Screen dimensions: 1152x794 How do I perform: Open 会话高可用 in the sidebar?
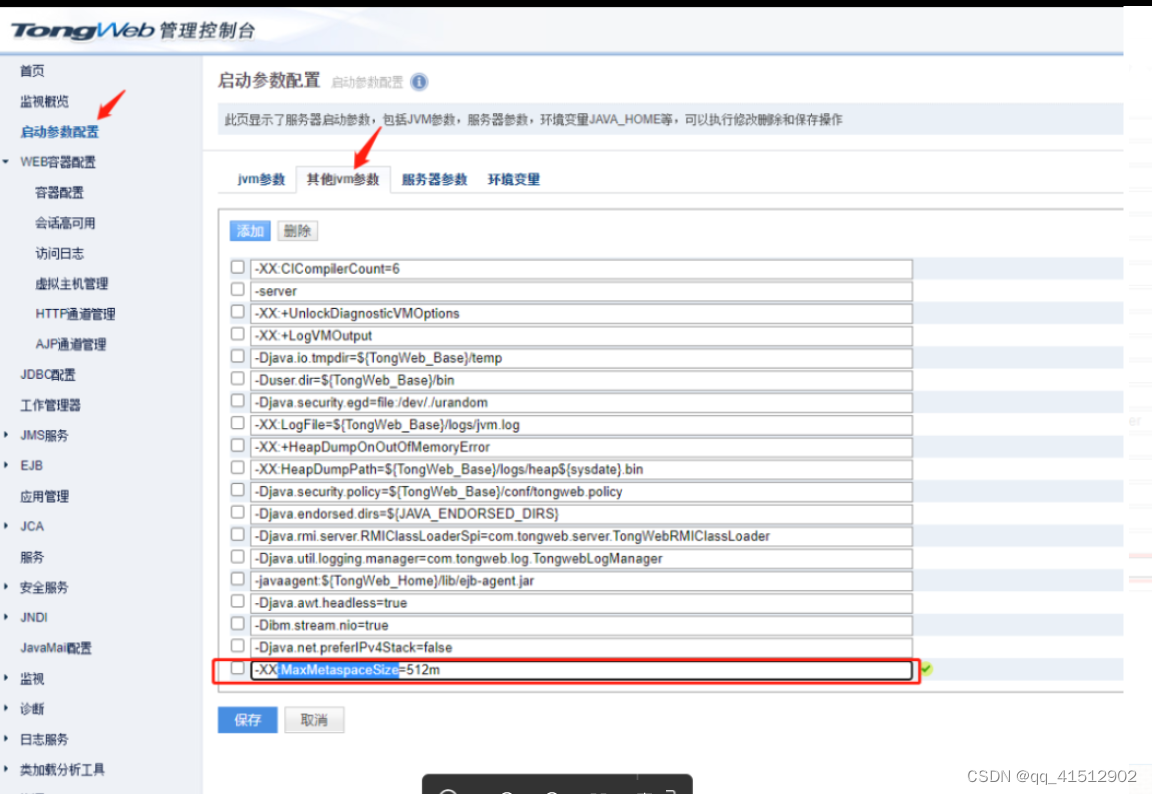65,223
